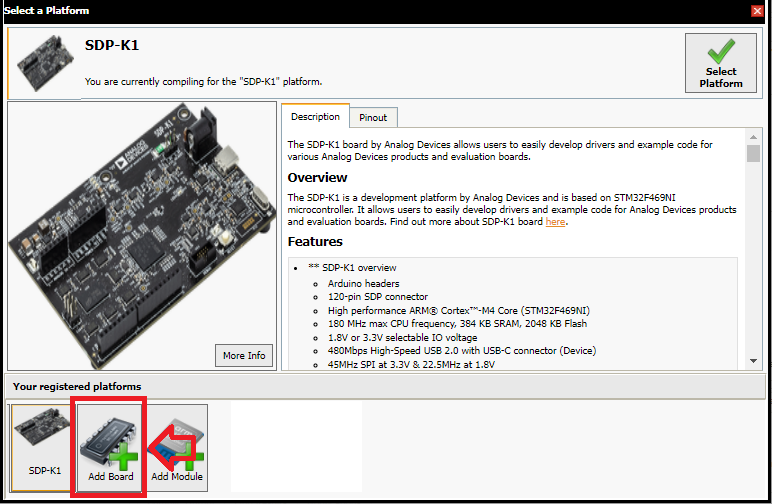Click the Add Module icon
Image resolution: width=772 pixels, height=504 pixels.
pyautogui.click(x=177, y=447)
